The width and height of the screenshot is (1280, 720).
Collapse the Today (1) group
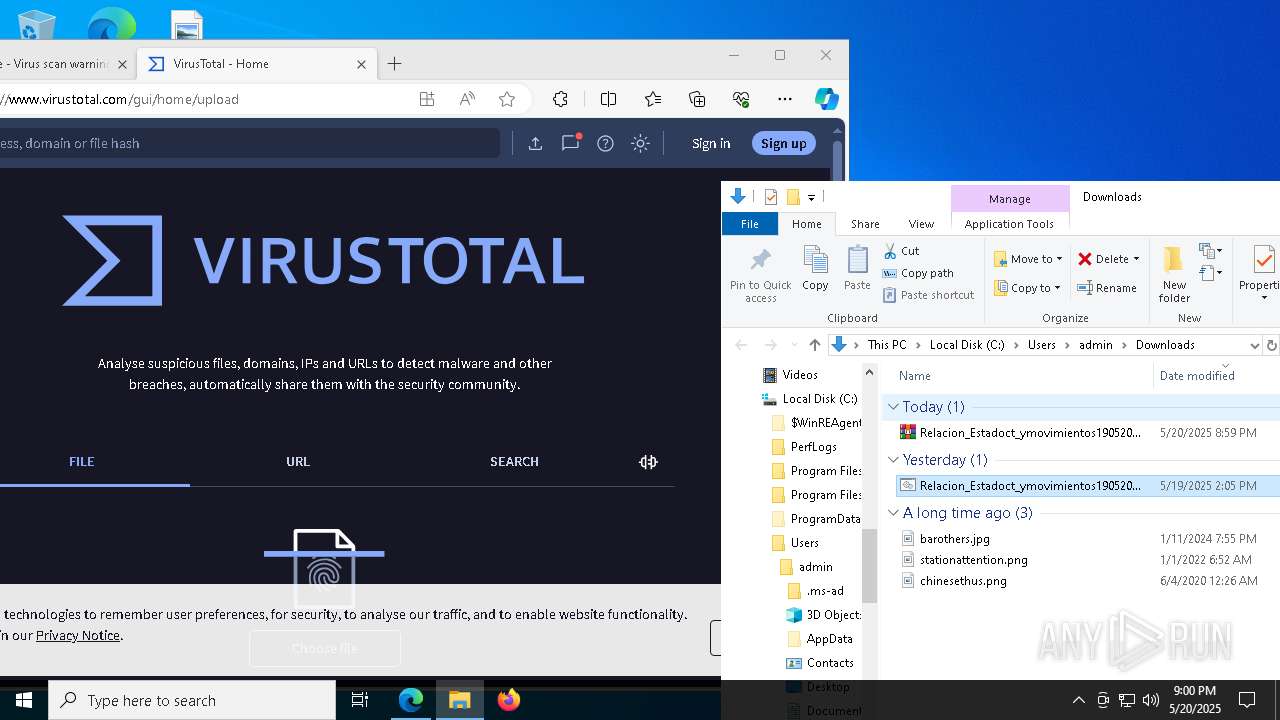pos(893,407)
